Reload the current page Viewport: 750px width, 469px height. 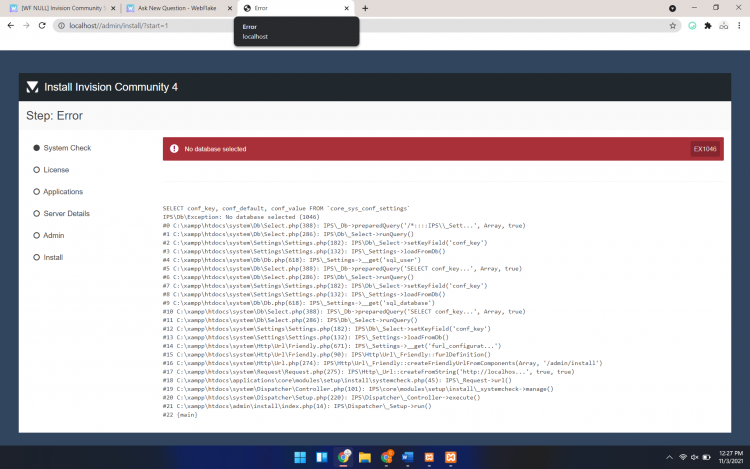click(x=42, y=25)
